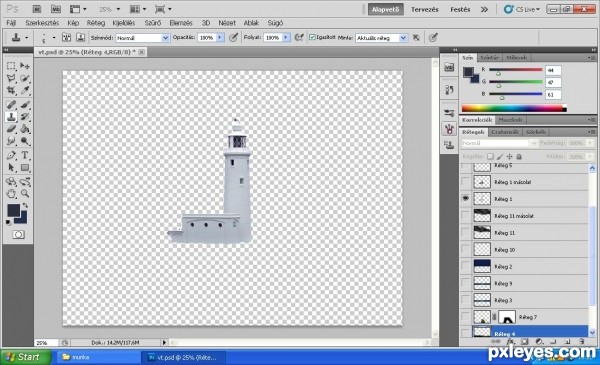Select the Move tool
This screenshot has height=365, width=600.
coord(25,66)
